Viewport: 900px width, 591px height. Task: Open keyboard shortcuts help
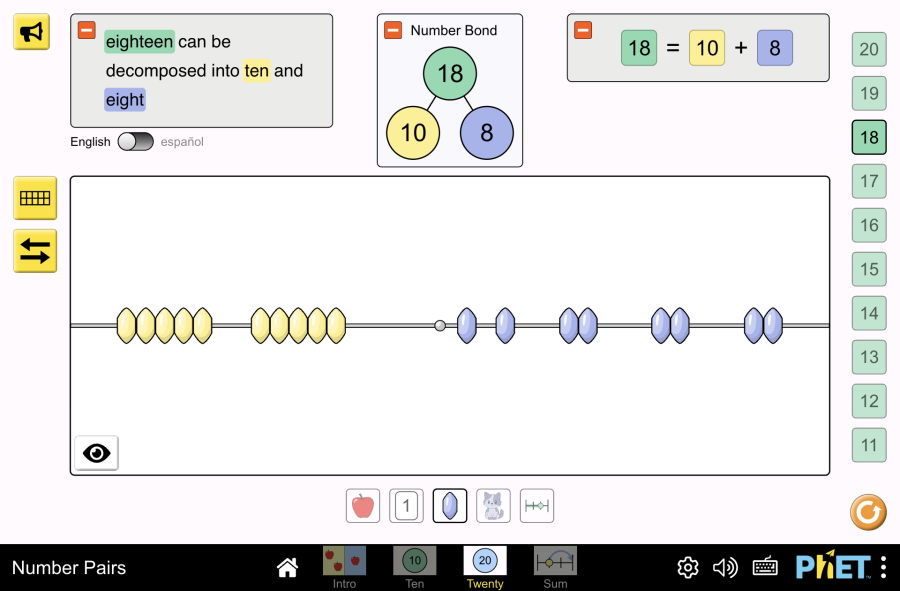765,568
